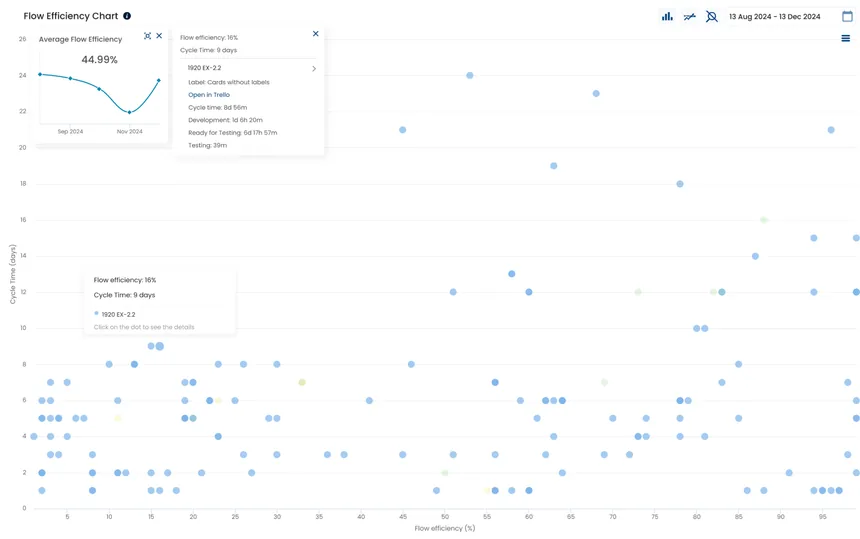Select the bar chart view icon
Screen dimensions: 860x539
667,16
